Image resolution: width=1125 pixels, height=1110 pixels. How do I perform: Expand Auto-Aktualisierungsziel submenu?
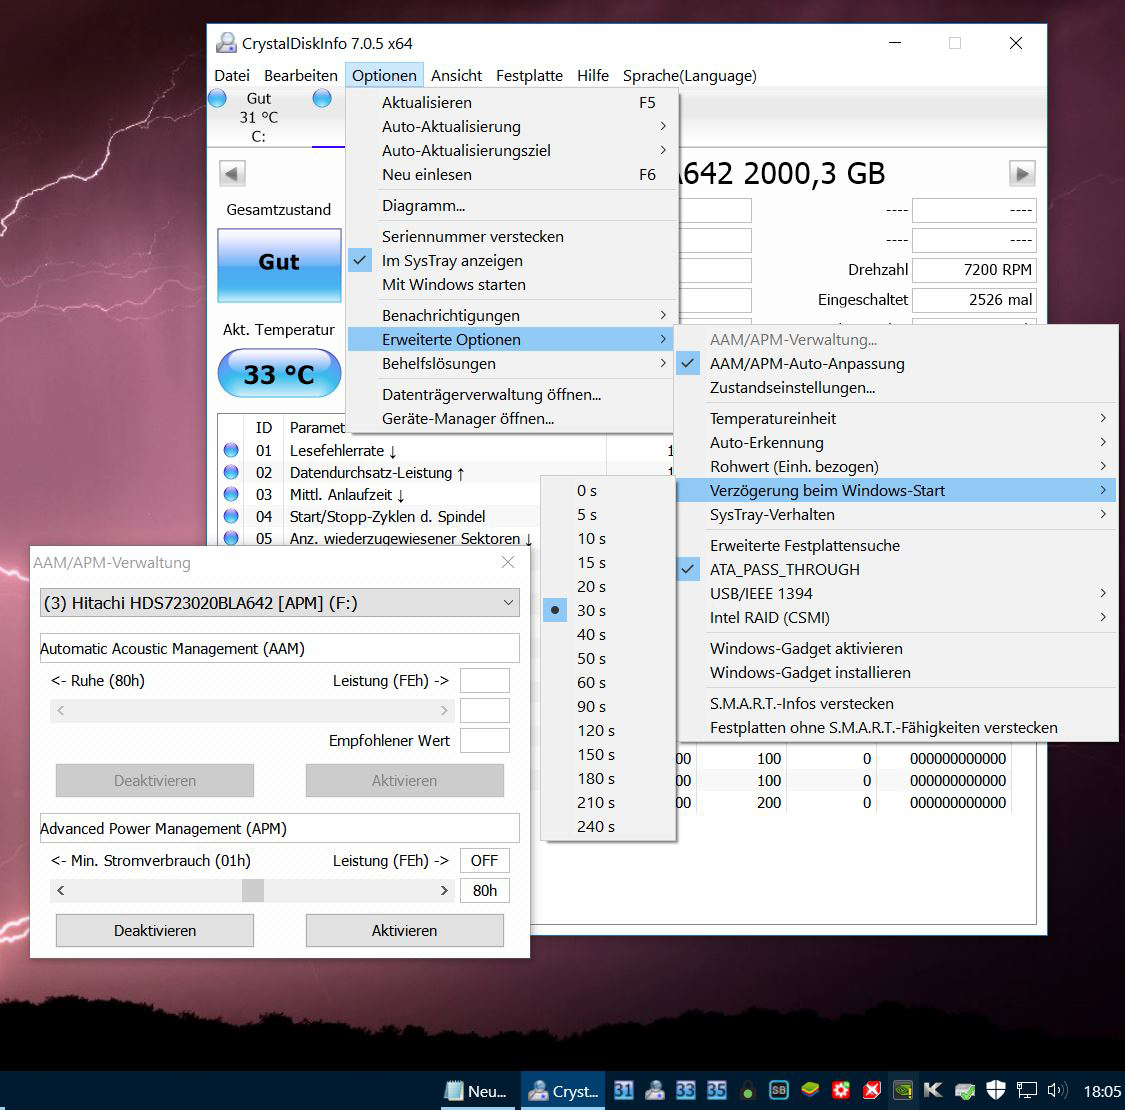[512, 151]
